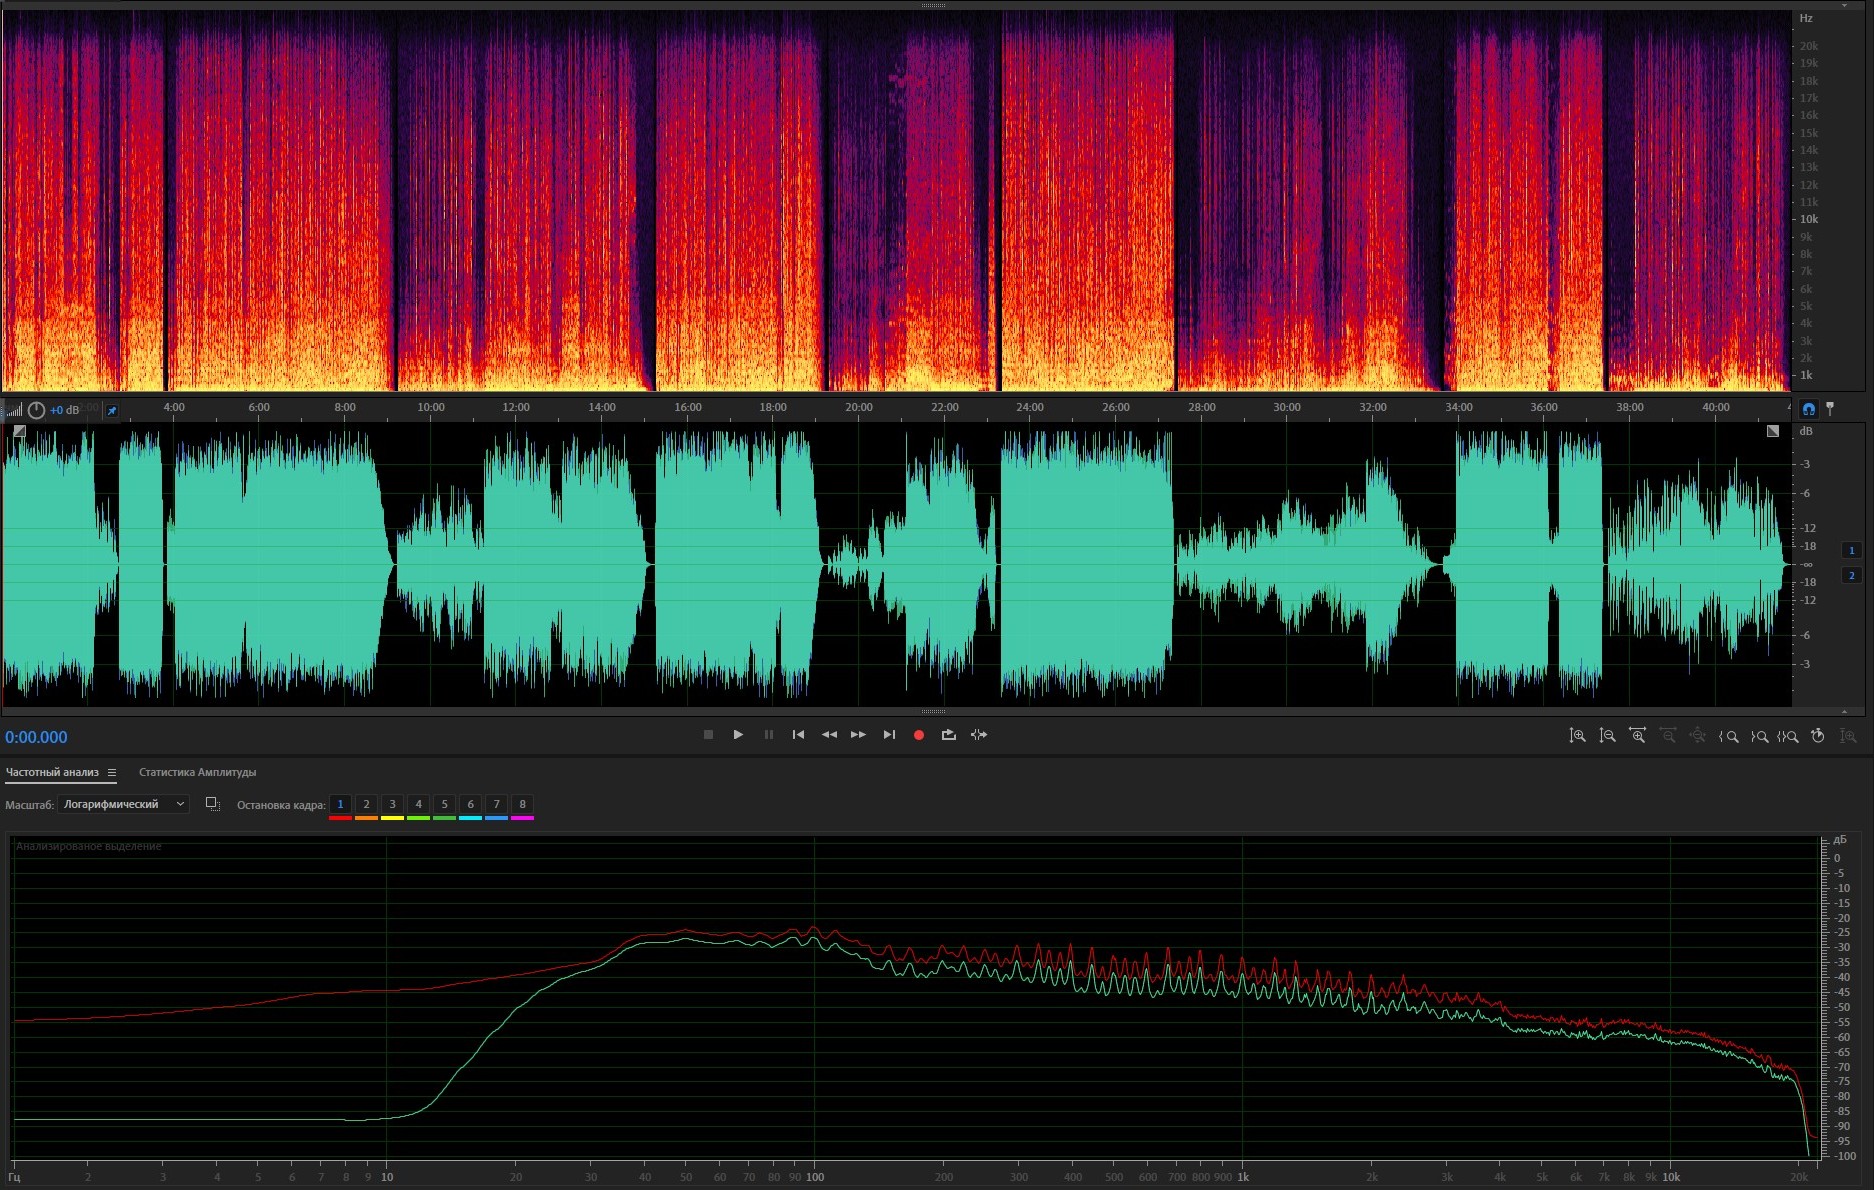1874x1190 pixels.
Task: Click the 0:00.000 timecode display
Action: [x=37, y=738]
